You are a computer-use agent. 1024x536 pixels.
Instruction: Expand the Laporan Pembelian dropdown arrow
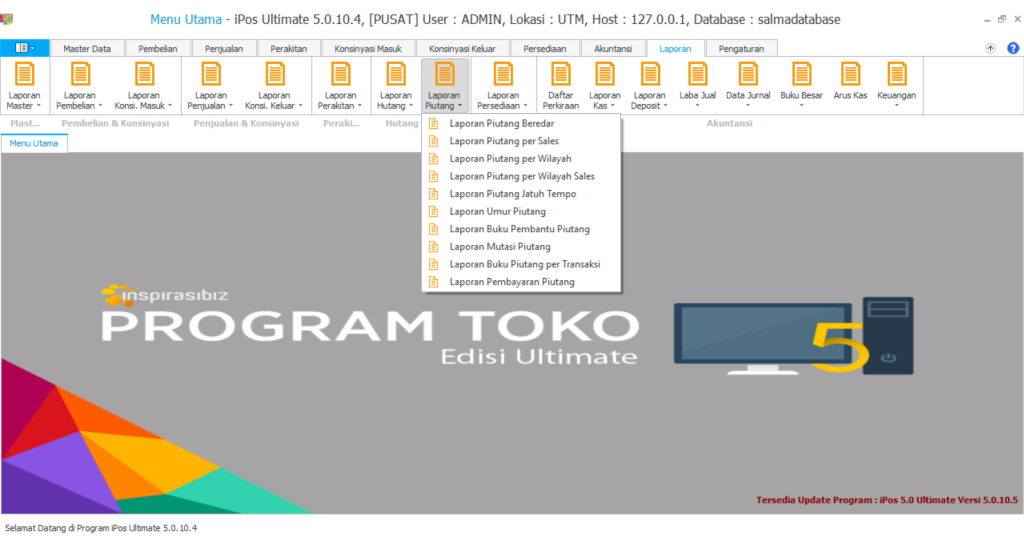pos(100,106)
